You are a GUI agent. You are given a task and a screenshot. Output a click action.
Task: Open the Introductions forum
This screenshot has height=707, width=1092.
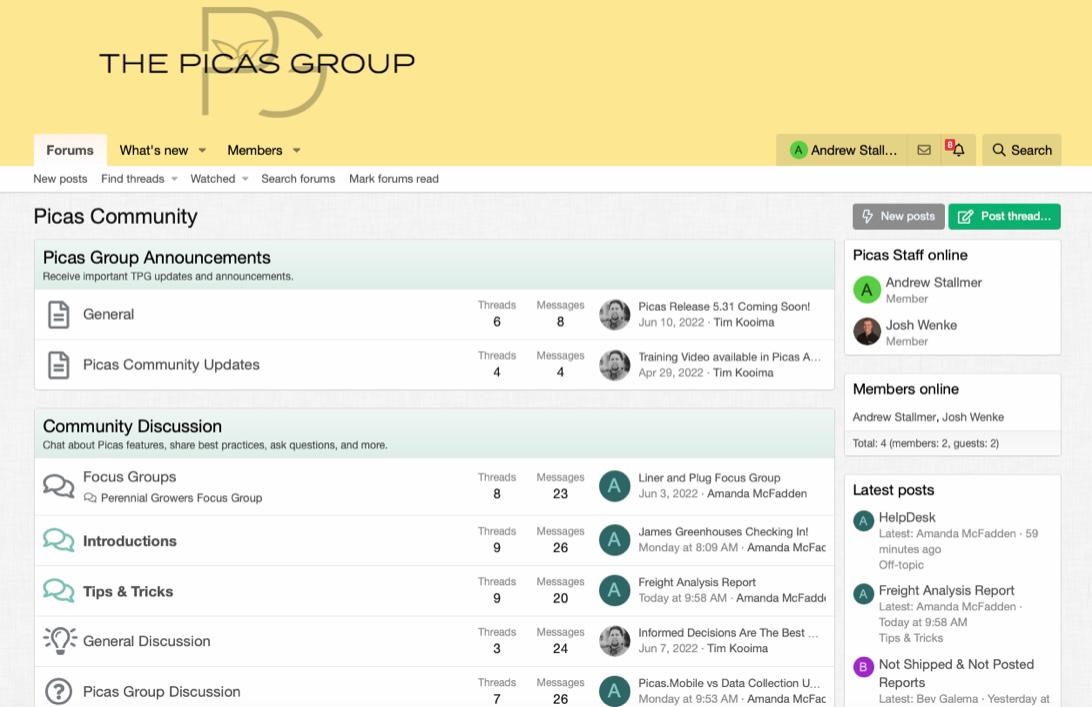tap(130, 541)
